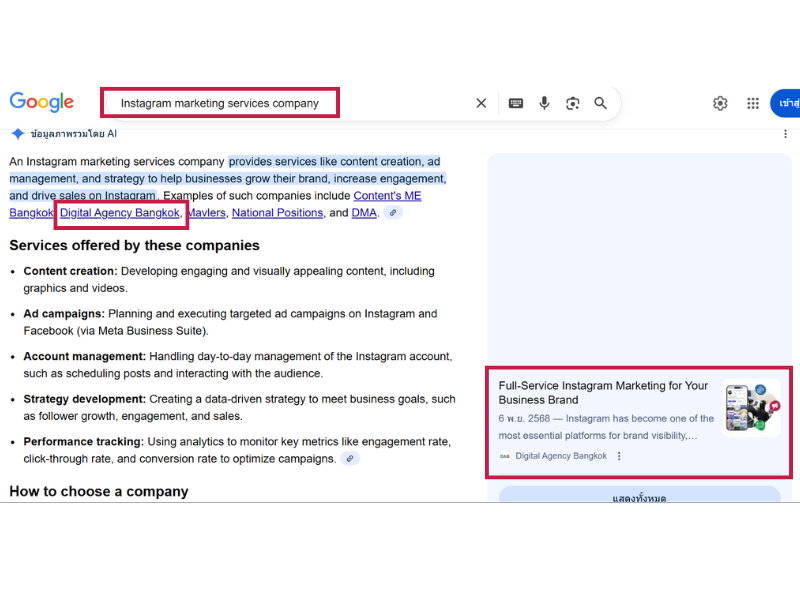Open the on-screen keyboard input tool
The image size is (800, 600).
point(516,103)
